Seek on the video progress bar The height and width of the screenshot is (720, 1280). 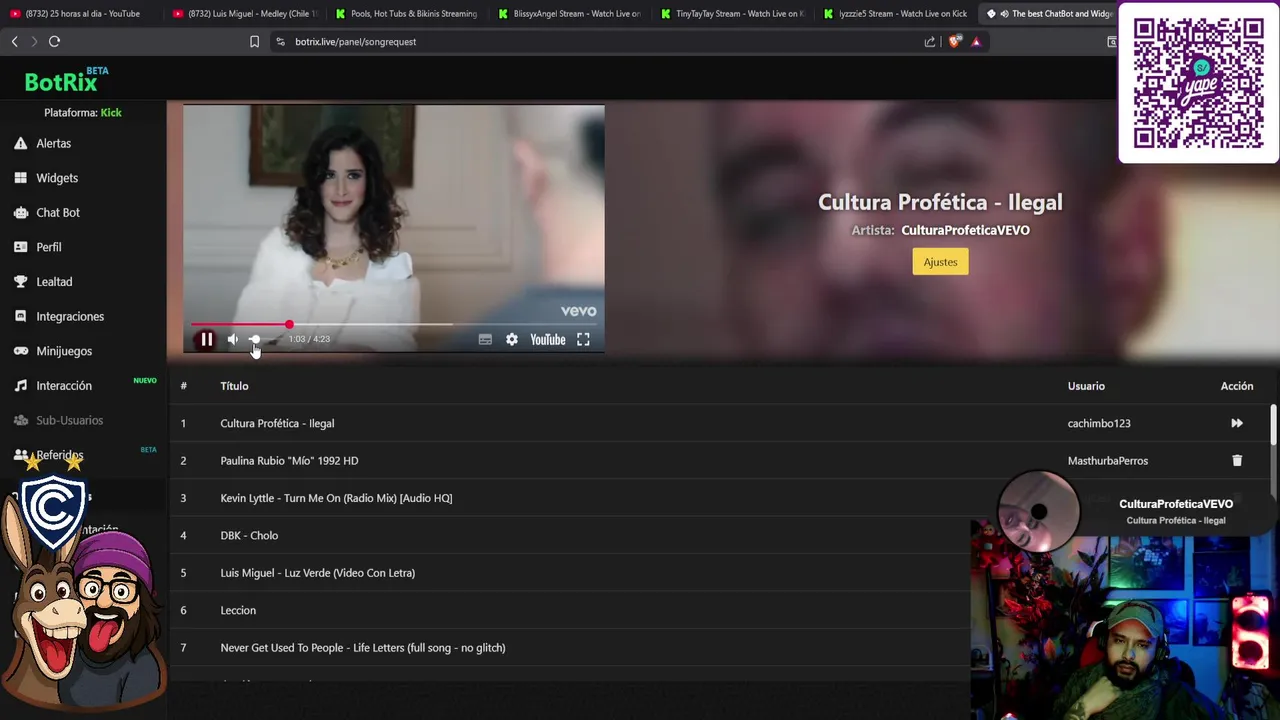(x=394, y=324)
